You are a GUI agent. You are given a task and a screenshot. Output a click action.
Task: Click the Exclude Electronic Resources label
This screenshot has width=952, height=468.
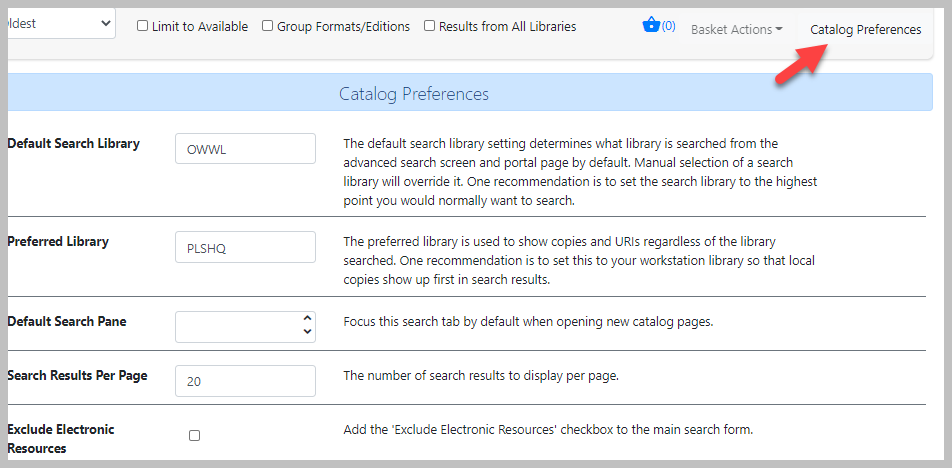[x=61, y=439]
